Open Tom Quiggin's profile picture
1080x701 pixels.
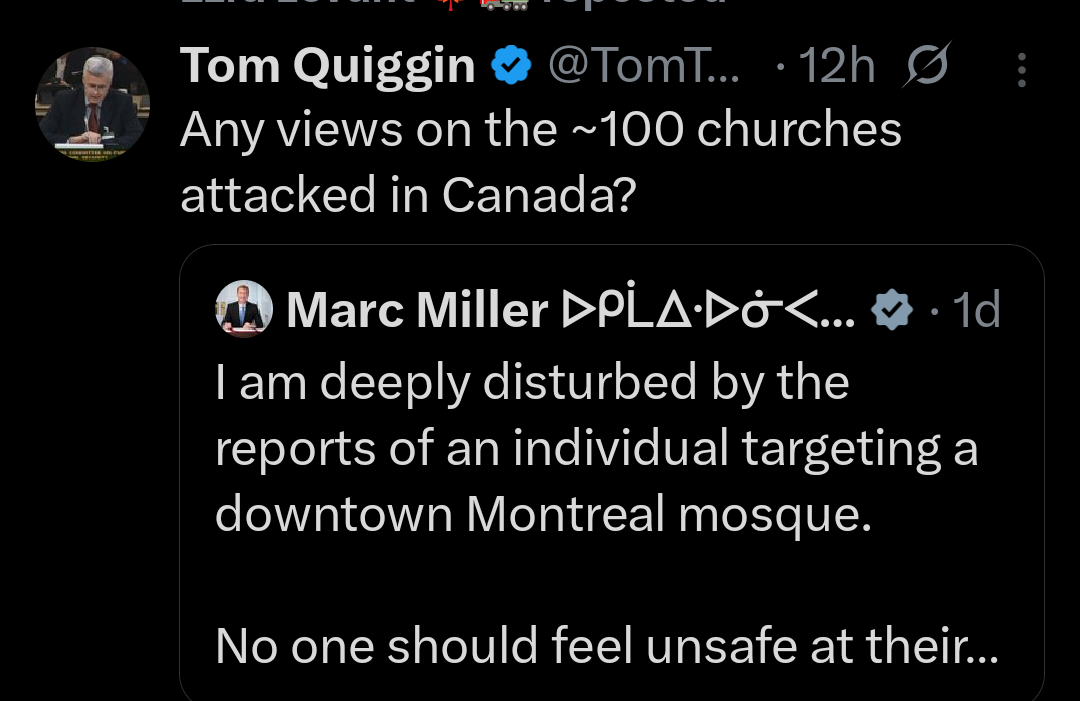click(x=92, y=104)
